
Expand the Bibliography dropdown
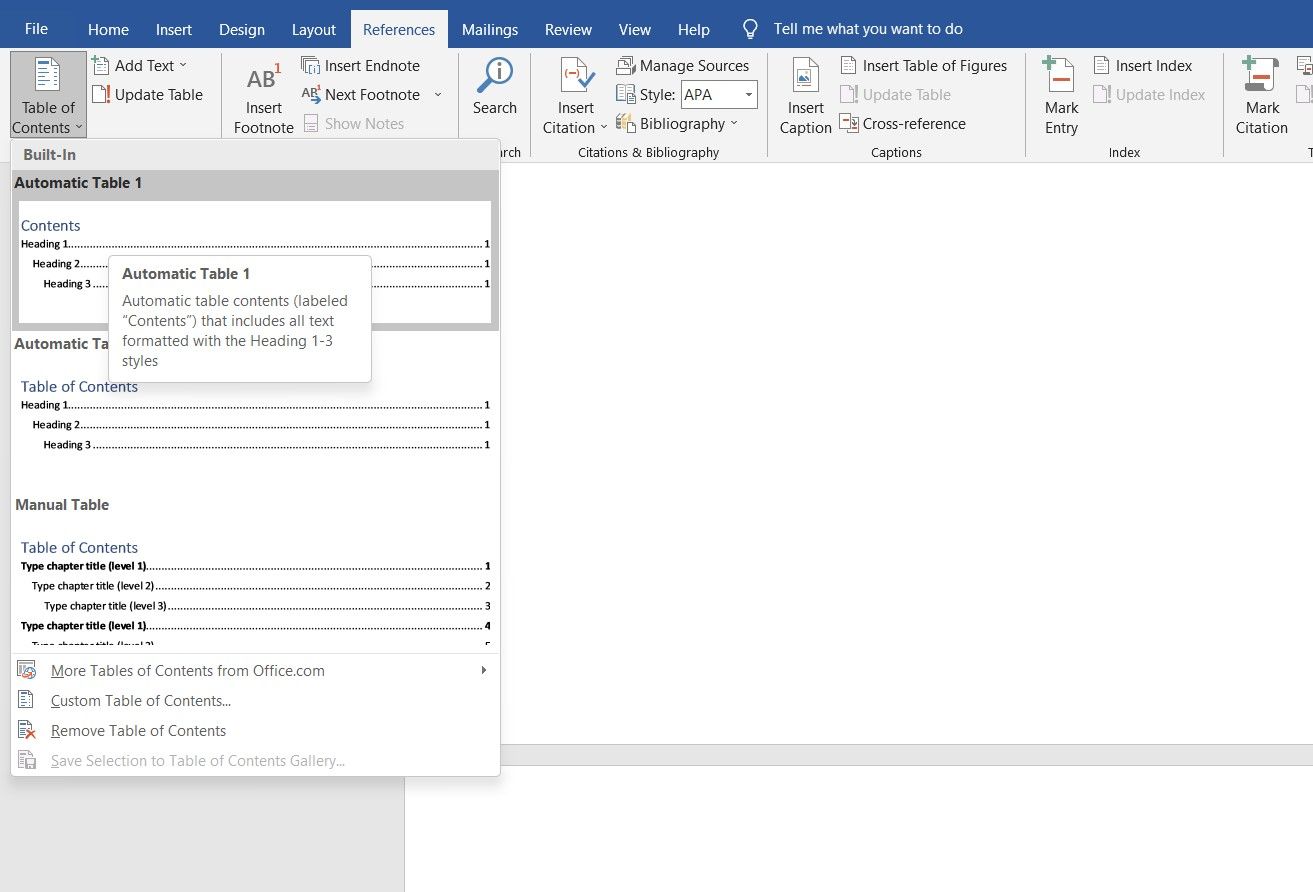(679, 123)
